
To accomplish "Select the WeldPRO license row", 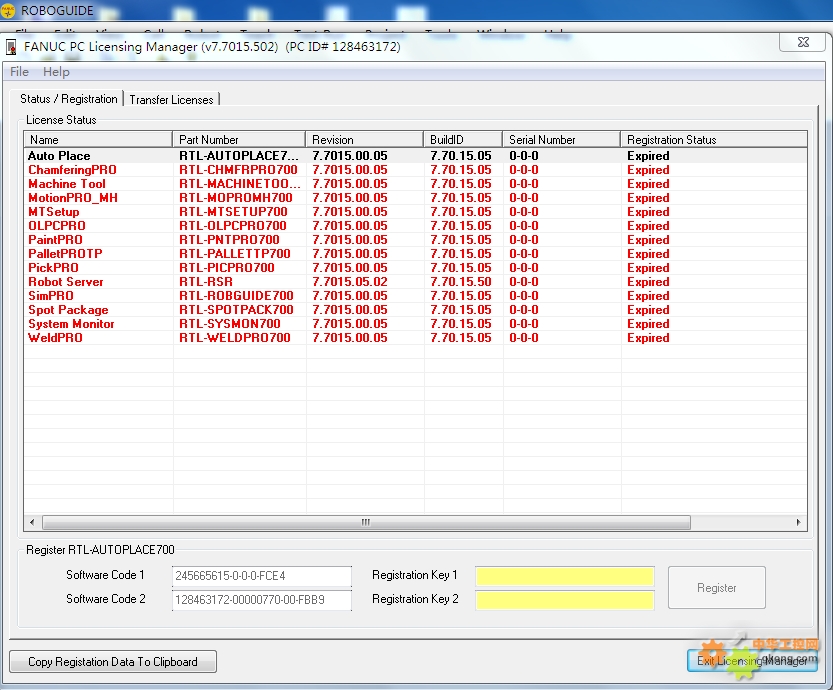I will click(415, 338).
